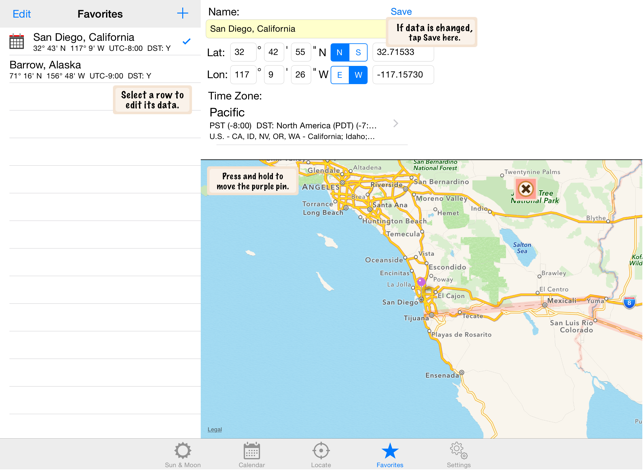Edit longitude seconds field 26
The height and width of the screenshot is (470, 643).
[301, 75]
